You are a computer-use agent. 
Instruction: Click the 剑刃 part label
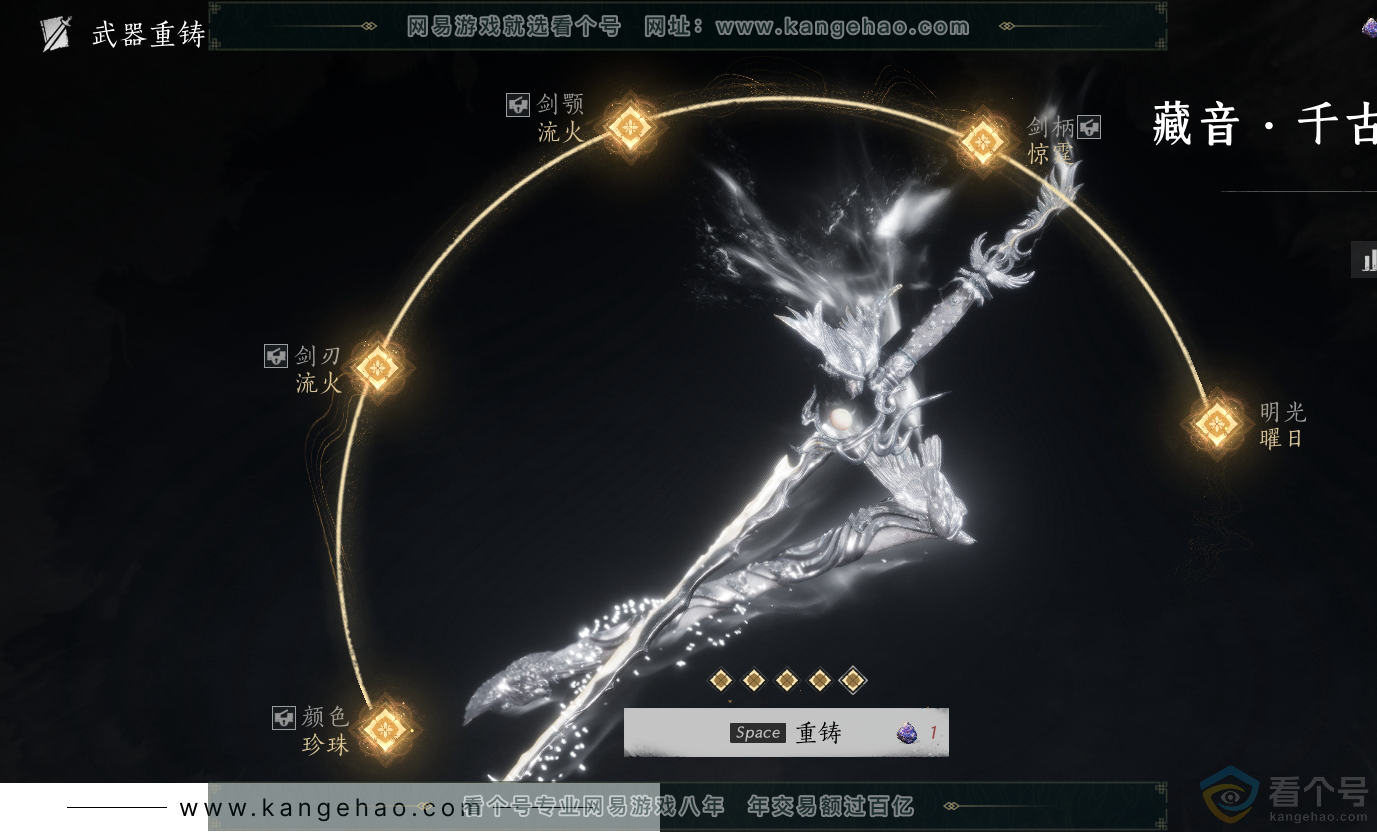319,356
